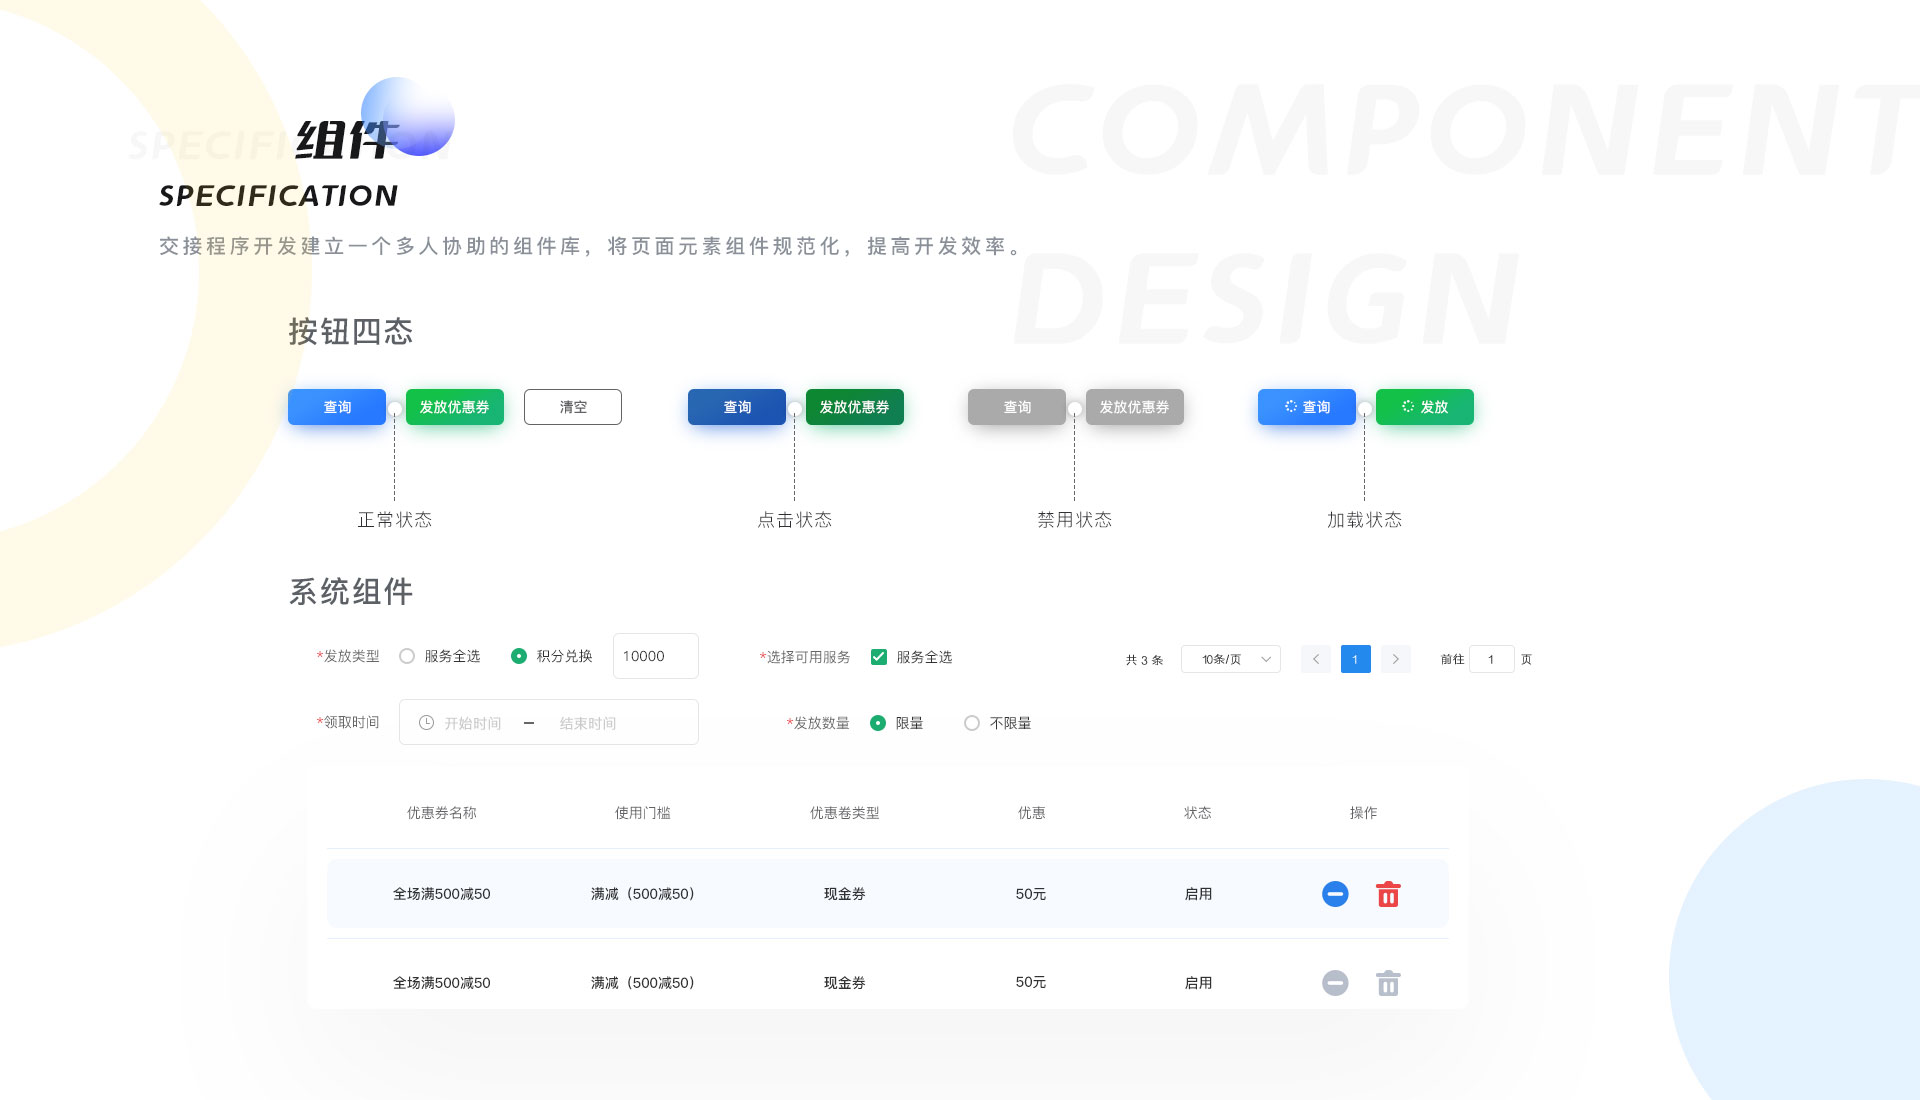The image size is (1920, 1100).
Task: Click 50元 in the first table row
Action: pyautogui.click(x=1031, y=894)
